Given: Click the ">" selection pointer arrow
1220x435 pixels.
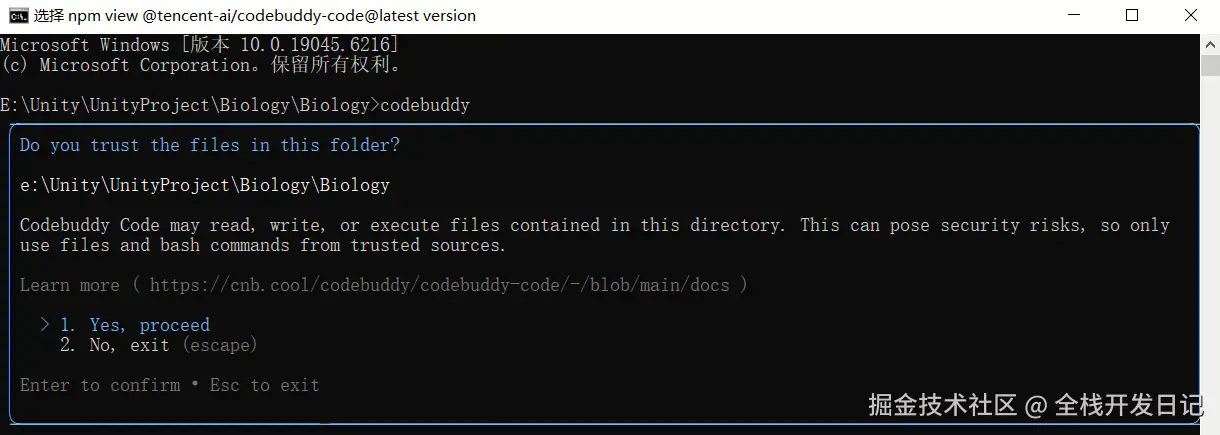Looking at the screenshot, I should tap(45, 325).
